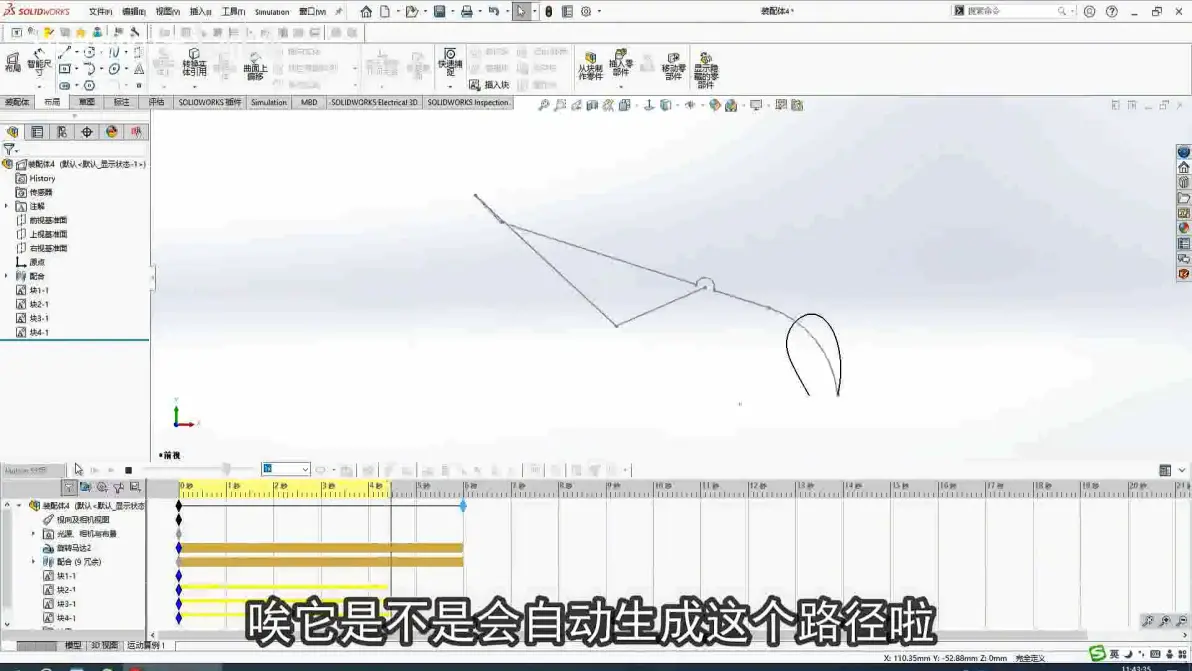
Task: Open the 工具 (Tools) menu
Action: tap(233, 11)
